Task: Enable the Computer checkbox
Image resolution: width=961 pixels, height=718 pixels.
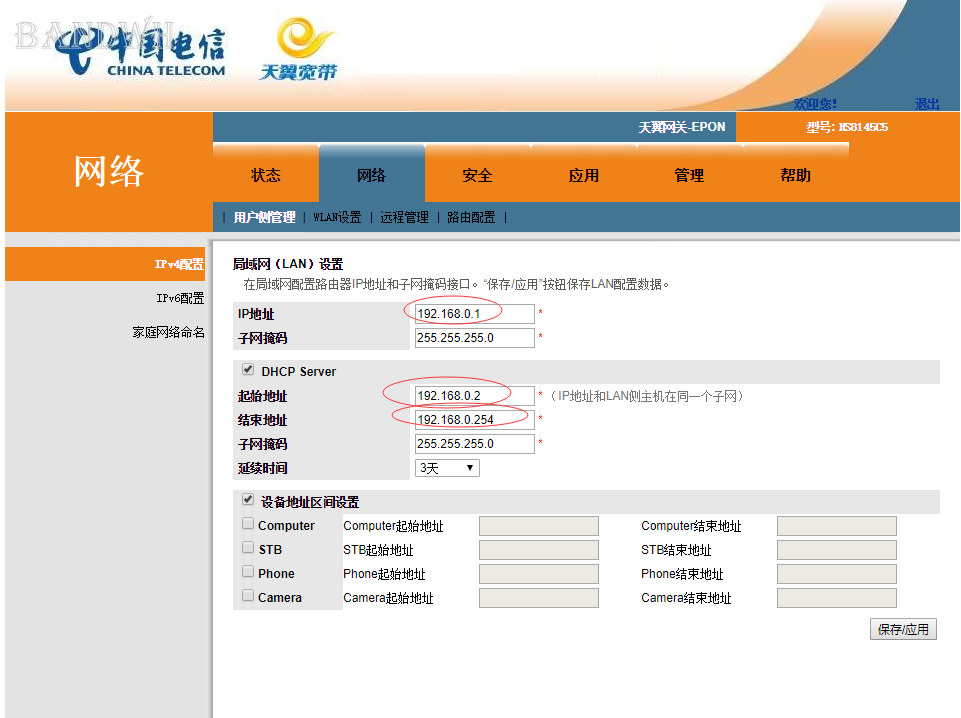Action: click(248, 523)
